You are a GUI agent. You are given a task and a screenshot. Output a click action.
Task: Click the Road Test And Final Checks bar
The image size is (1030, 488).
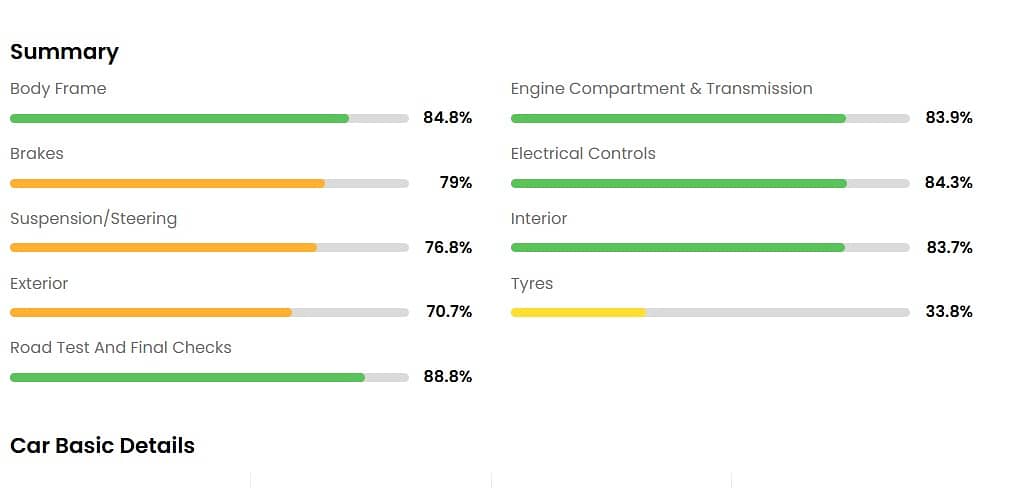pos(209,377)
